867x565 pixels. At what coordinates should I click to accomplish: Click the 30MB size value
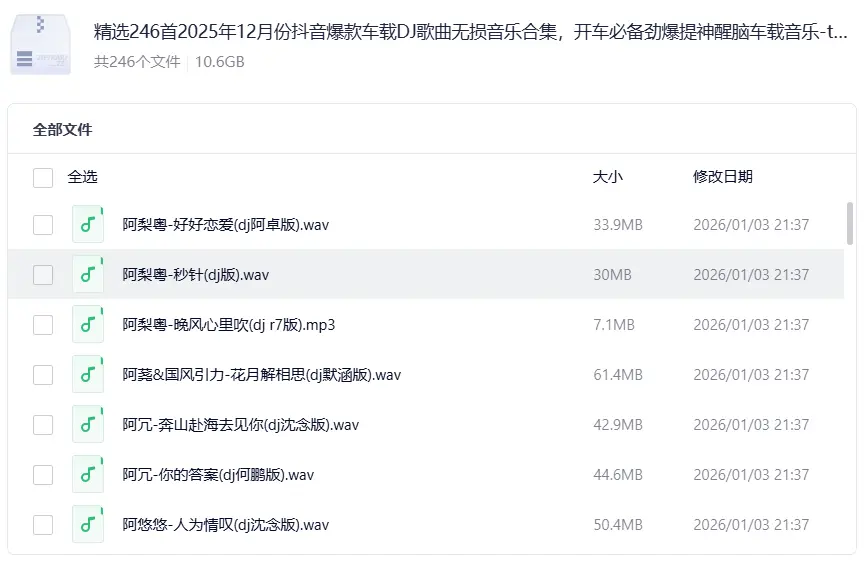[x=613, y=275]
